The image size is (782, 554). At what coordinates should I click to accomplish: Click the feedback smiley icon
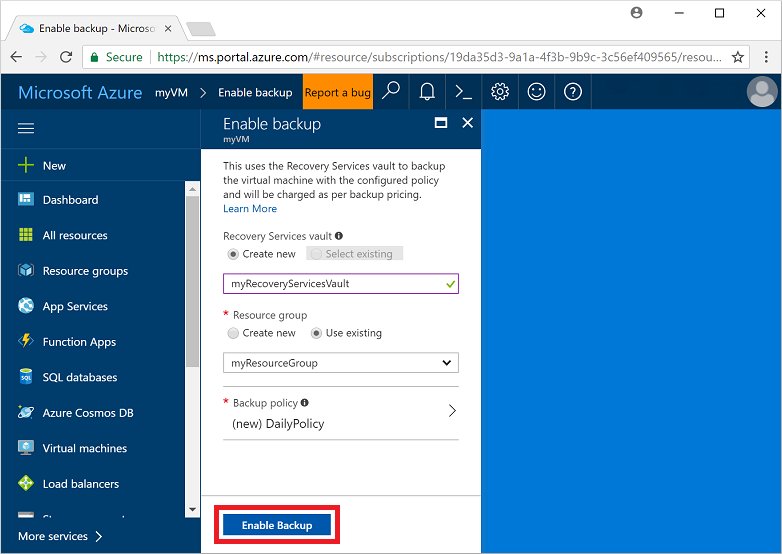(537, 92)
